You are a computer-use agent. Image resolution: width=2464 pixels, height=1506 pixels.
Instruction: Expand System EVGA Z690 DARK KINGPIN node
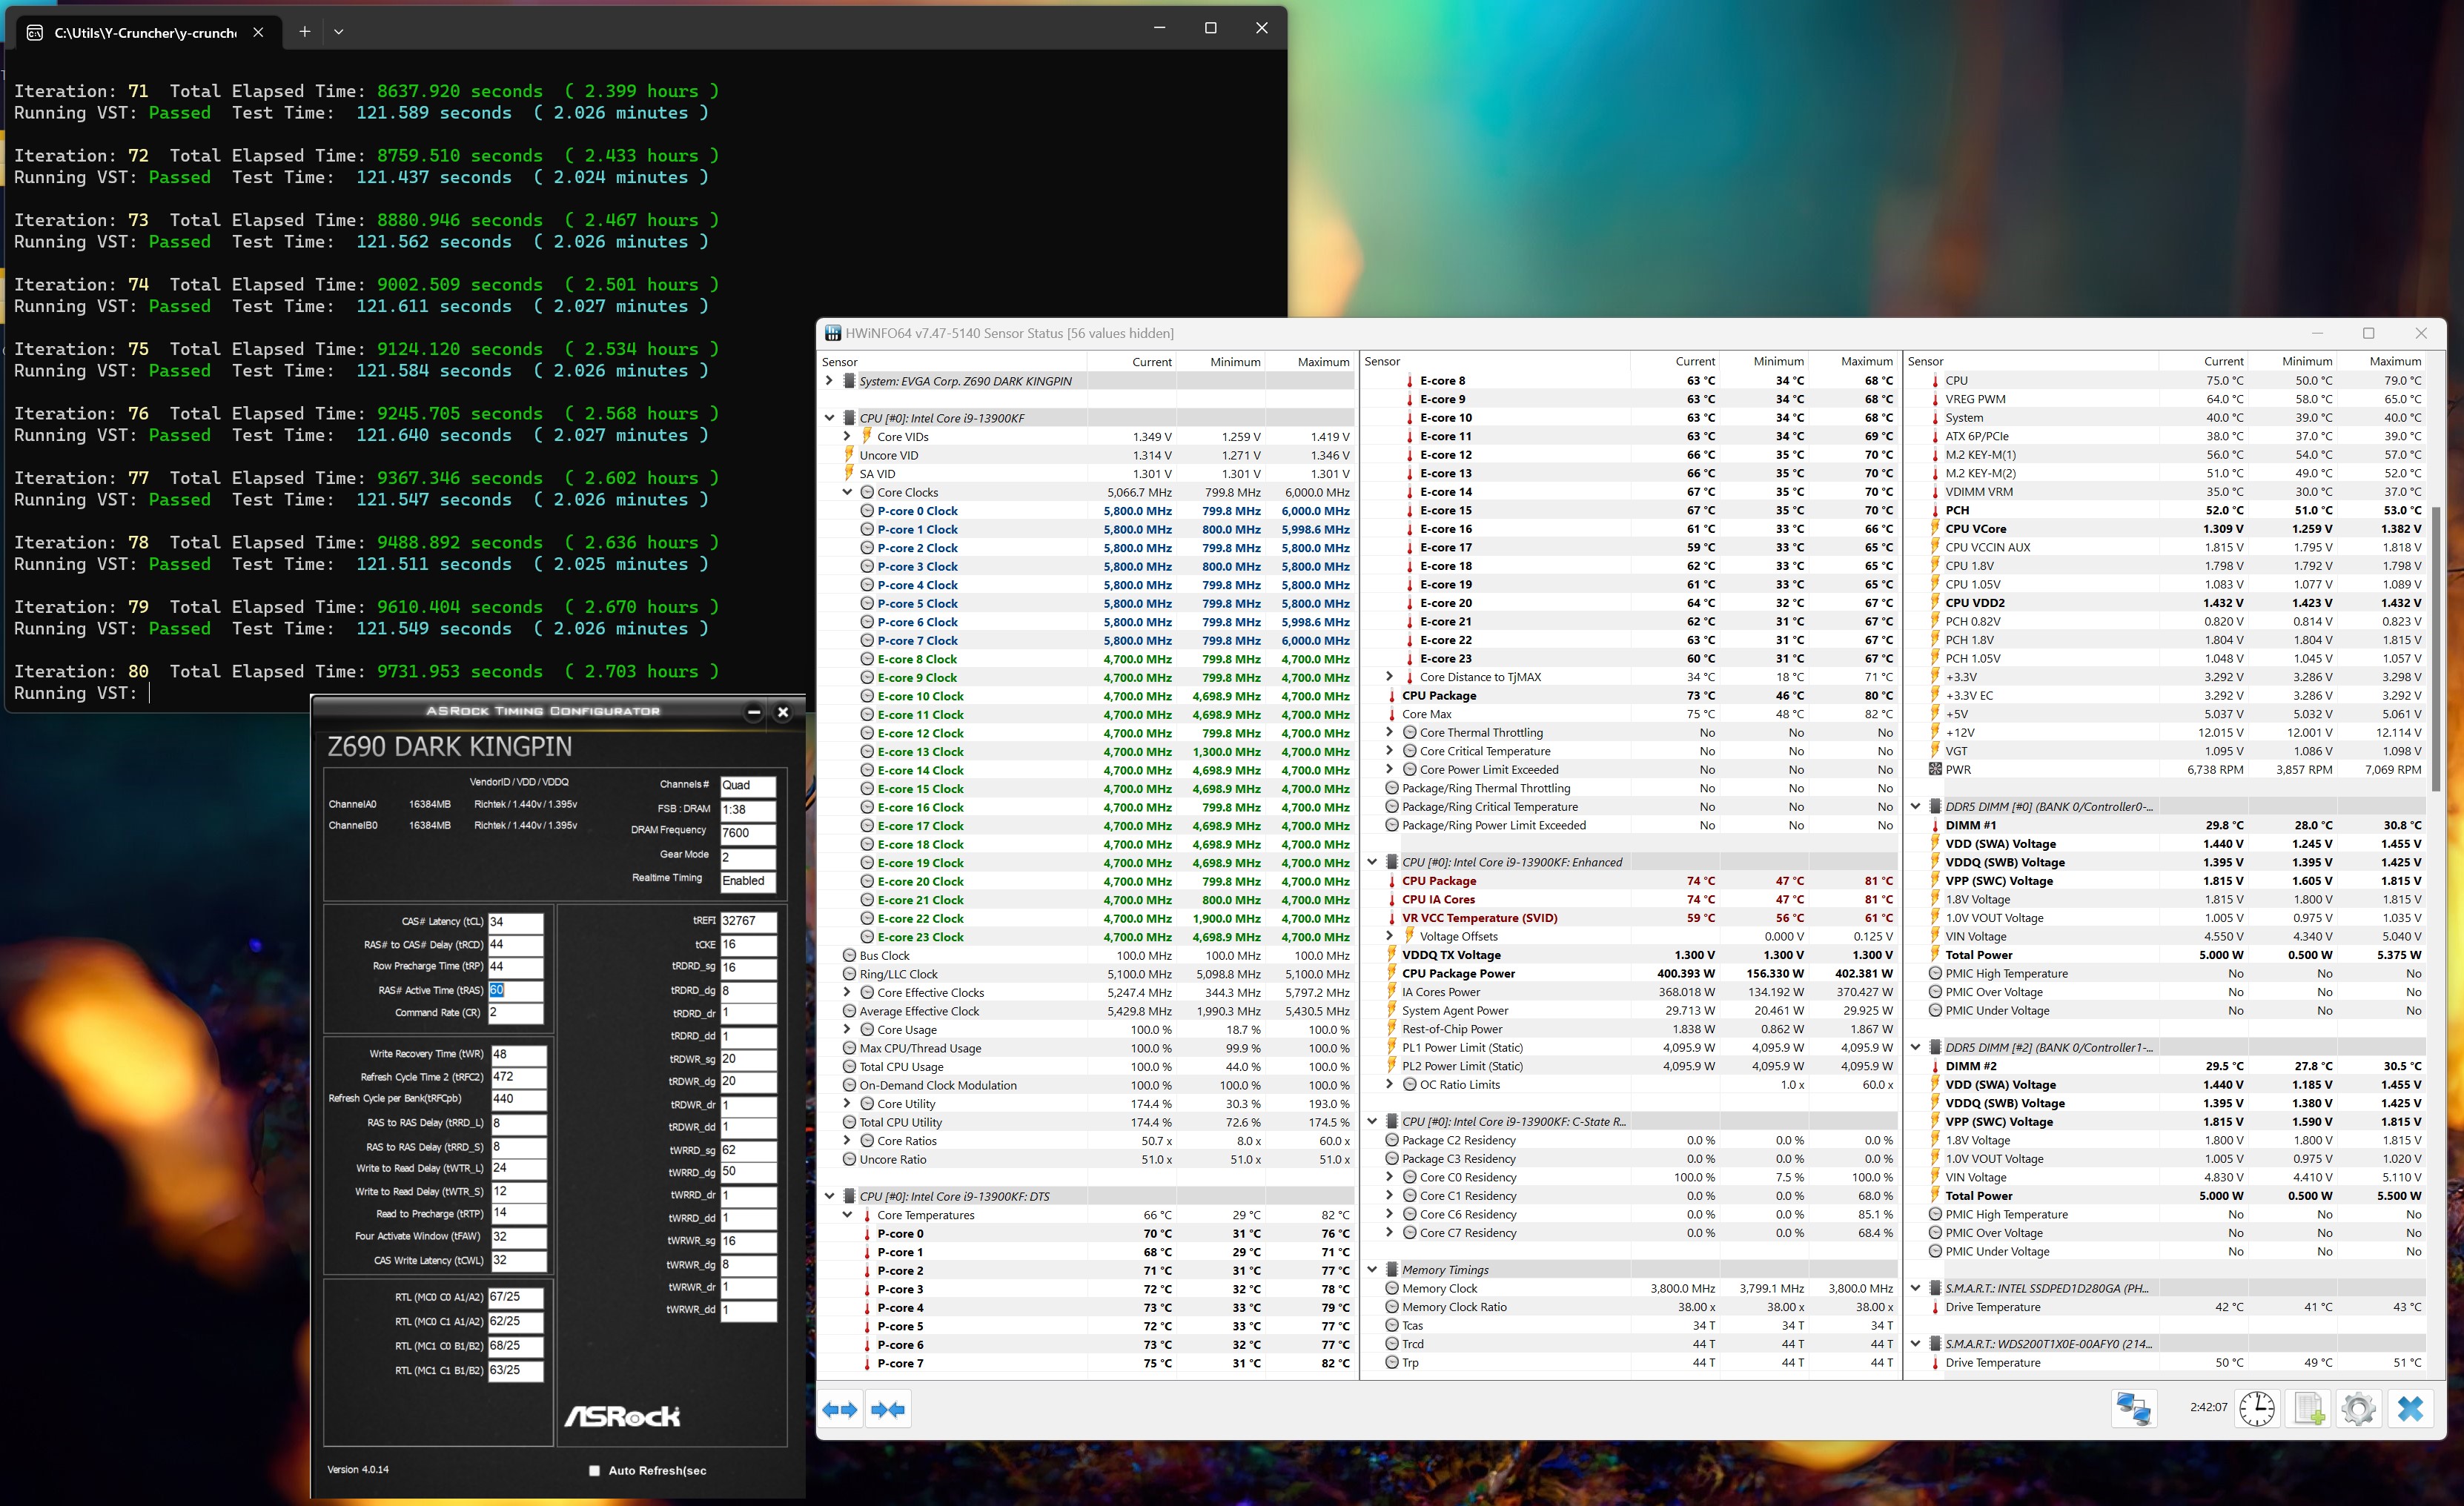[829, 381]
